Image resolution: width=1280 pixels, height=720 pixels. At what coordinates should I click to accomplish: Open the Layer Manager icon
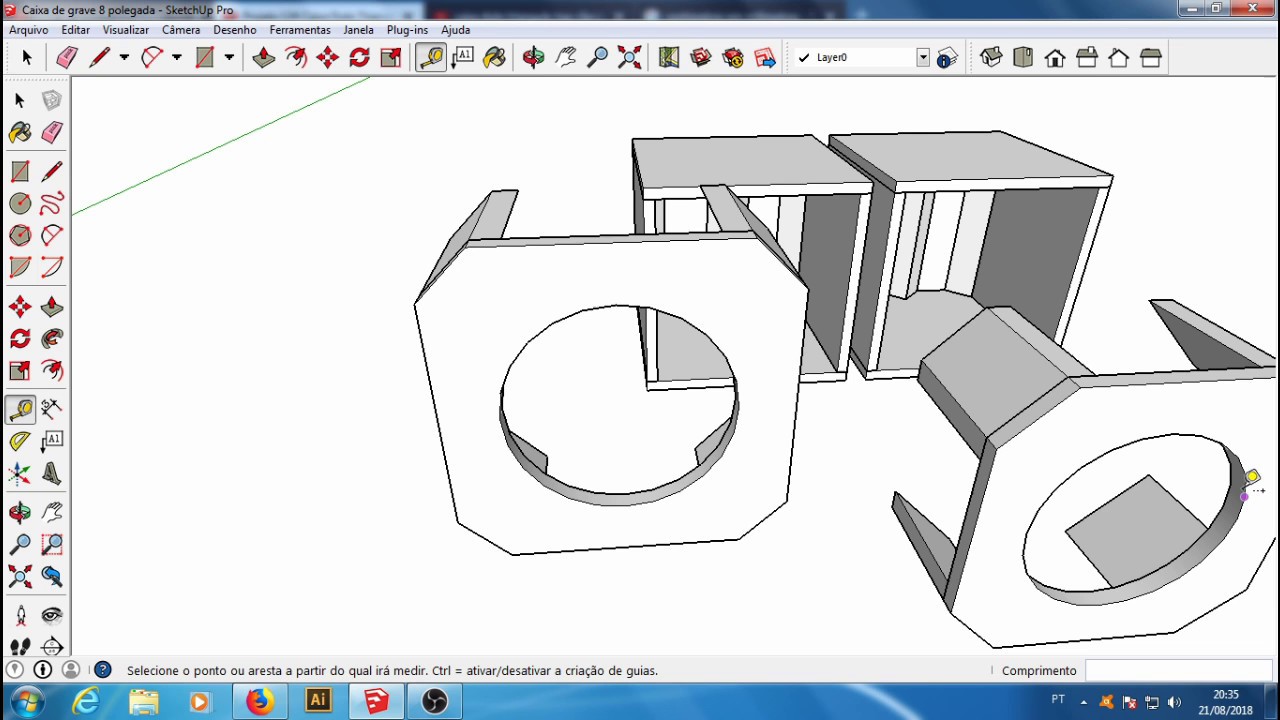[947, 58]
